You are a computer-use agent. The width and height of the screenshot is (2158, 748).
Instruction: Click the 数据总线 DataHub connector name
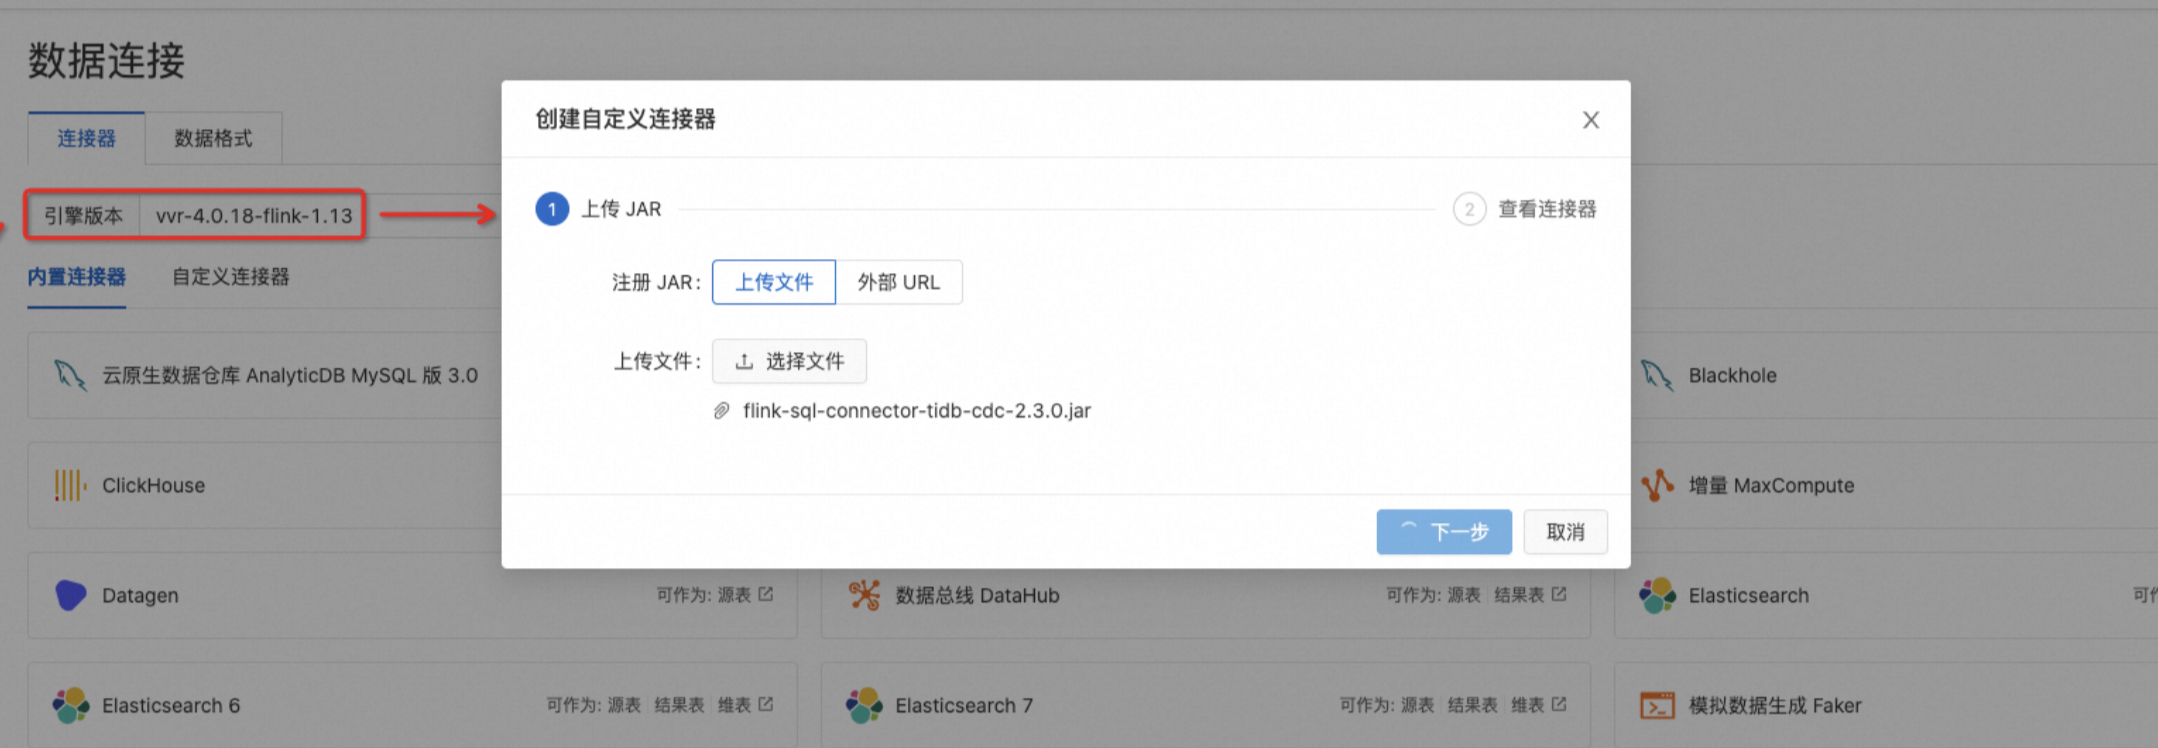(x=977, y=596)
